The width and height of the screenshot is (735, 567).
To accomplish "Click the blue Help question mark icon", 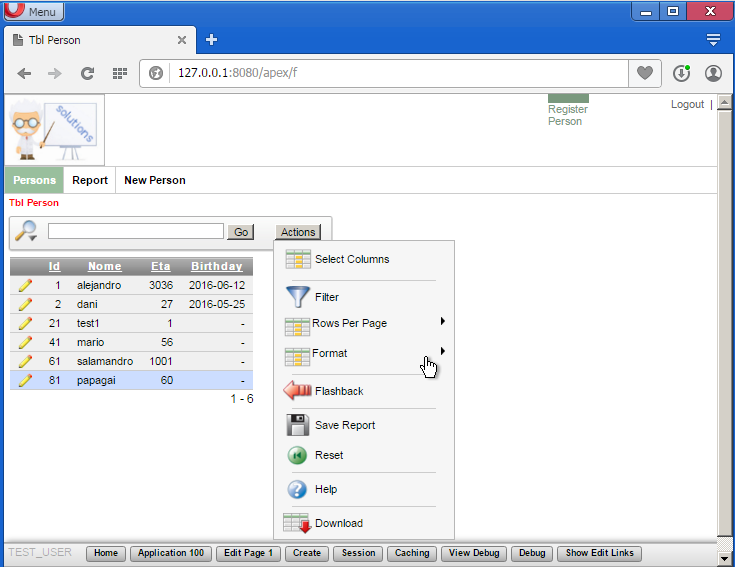I will click(x=297, y=489).
